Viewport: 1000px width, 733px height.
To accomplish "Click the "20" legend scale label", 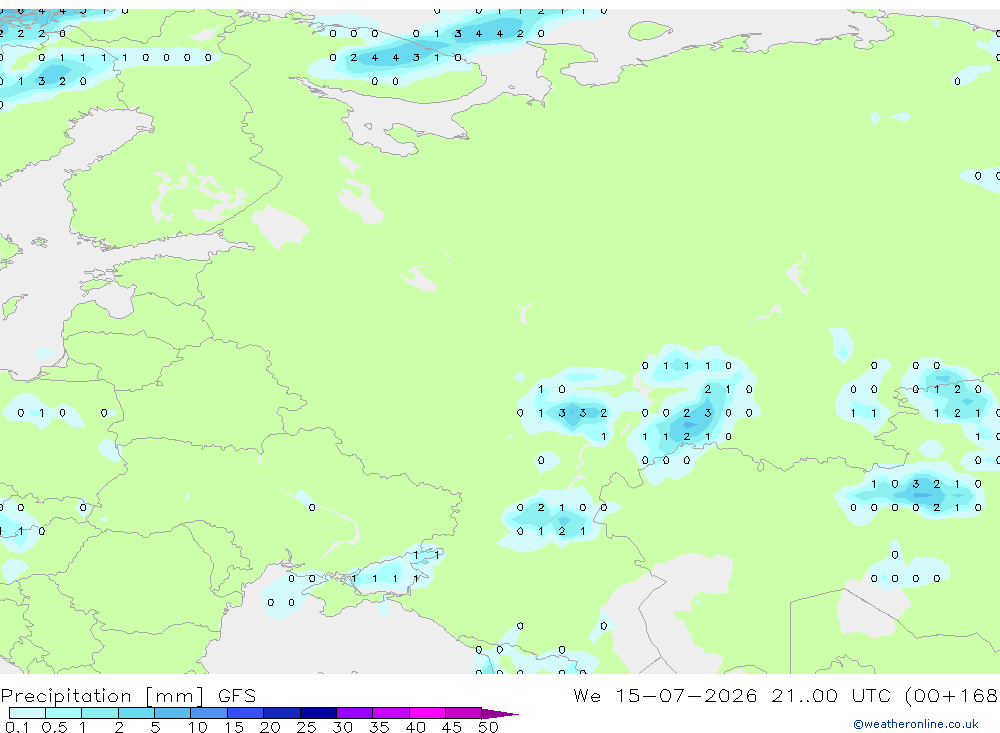I will 270,727.
